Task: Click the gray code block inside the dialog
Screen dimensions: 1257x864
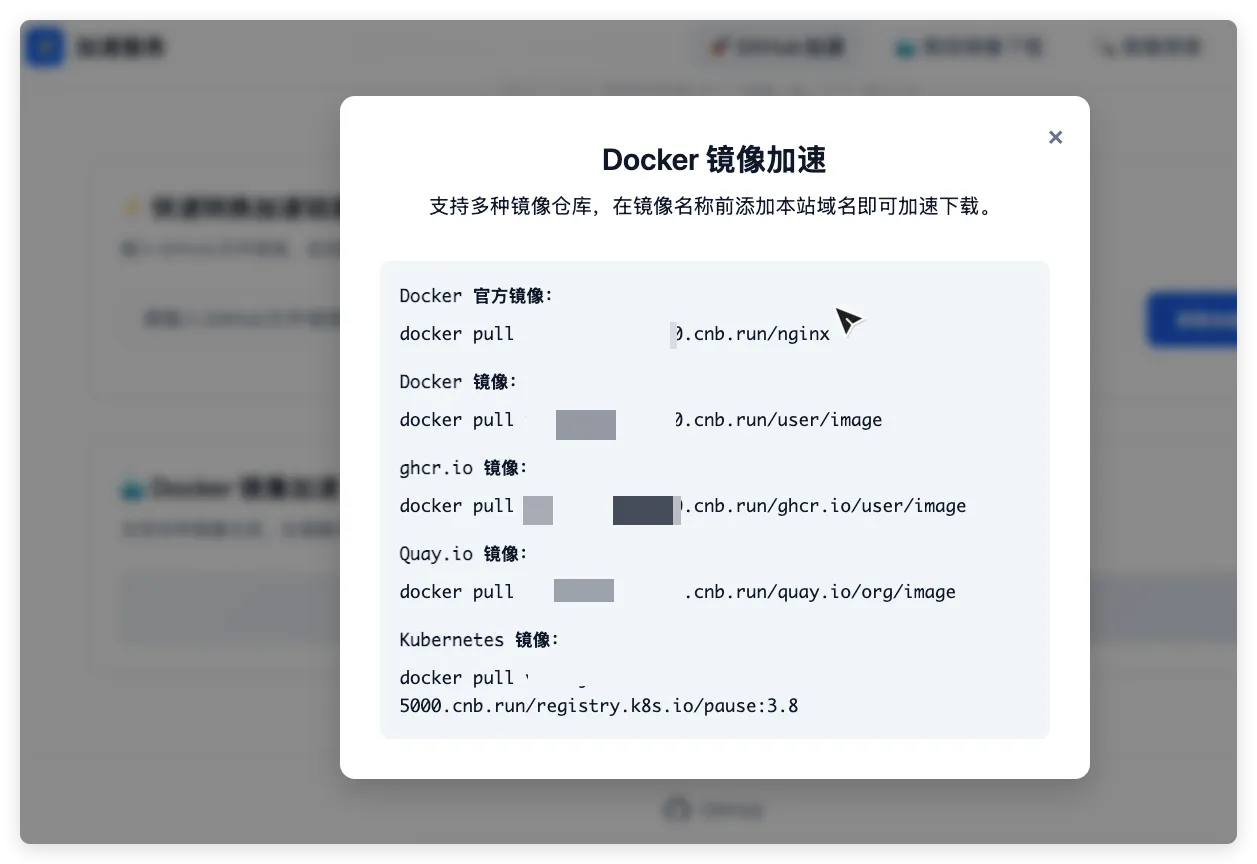Action: 714,498
